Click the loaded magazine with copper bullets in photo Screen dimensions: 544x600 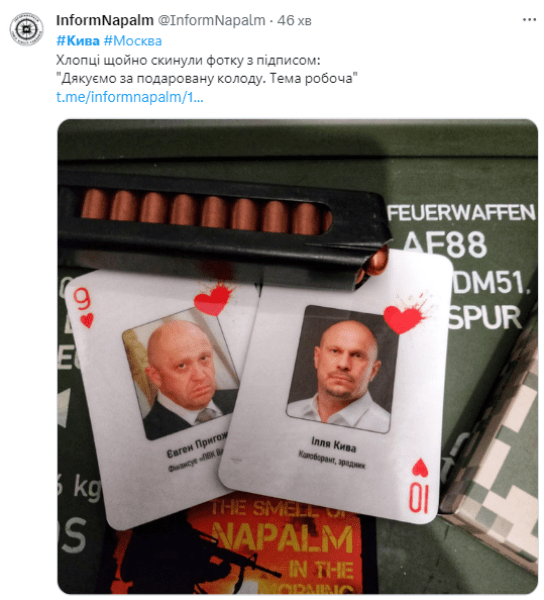224,222
